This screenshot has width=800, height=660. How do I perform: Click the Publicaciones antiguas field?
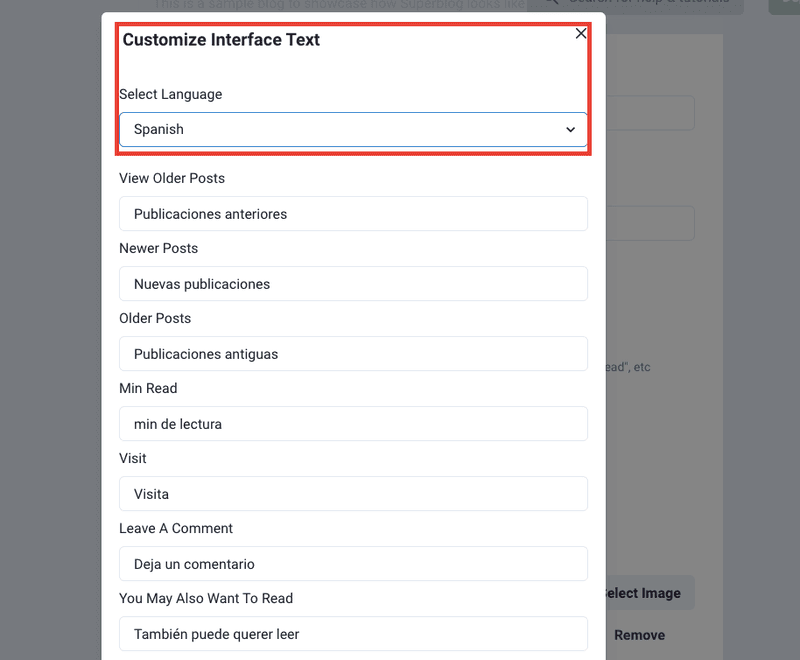click(352, 354)
